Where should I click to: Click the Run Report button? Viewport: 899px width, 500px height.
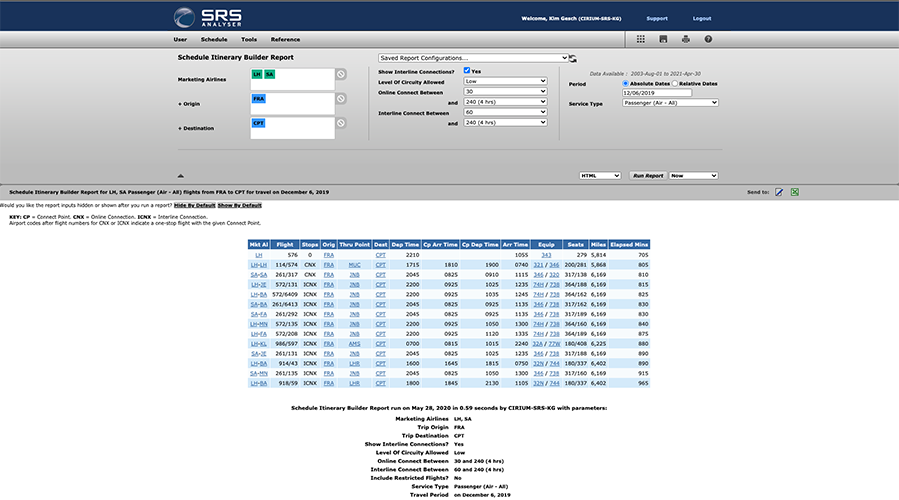[x=648, y=175]
